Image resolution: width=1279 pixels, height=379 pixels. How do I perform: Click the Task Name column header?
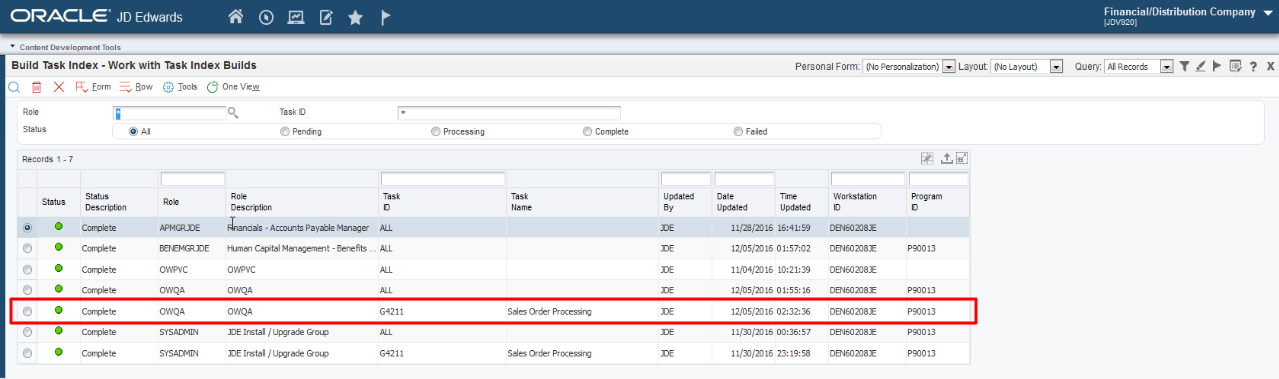point(583,201)
